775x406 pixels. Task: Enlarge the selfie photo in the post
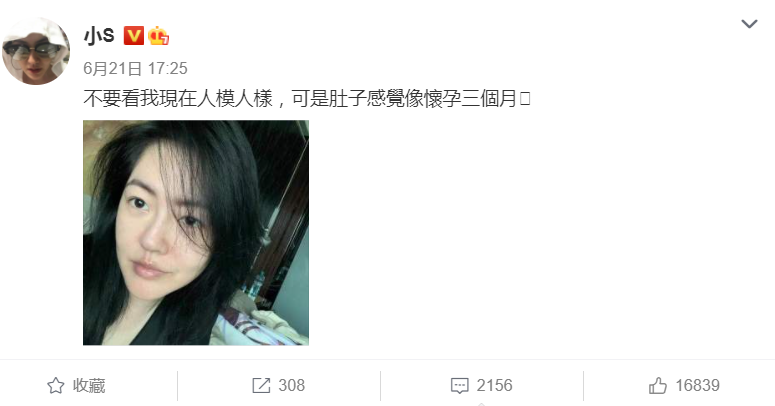point(196,232)
